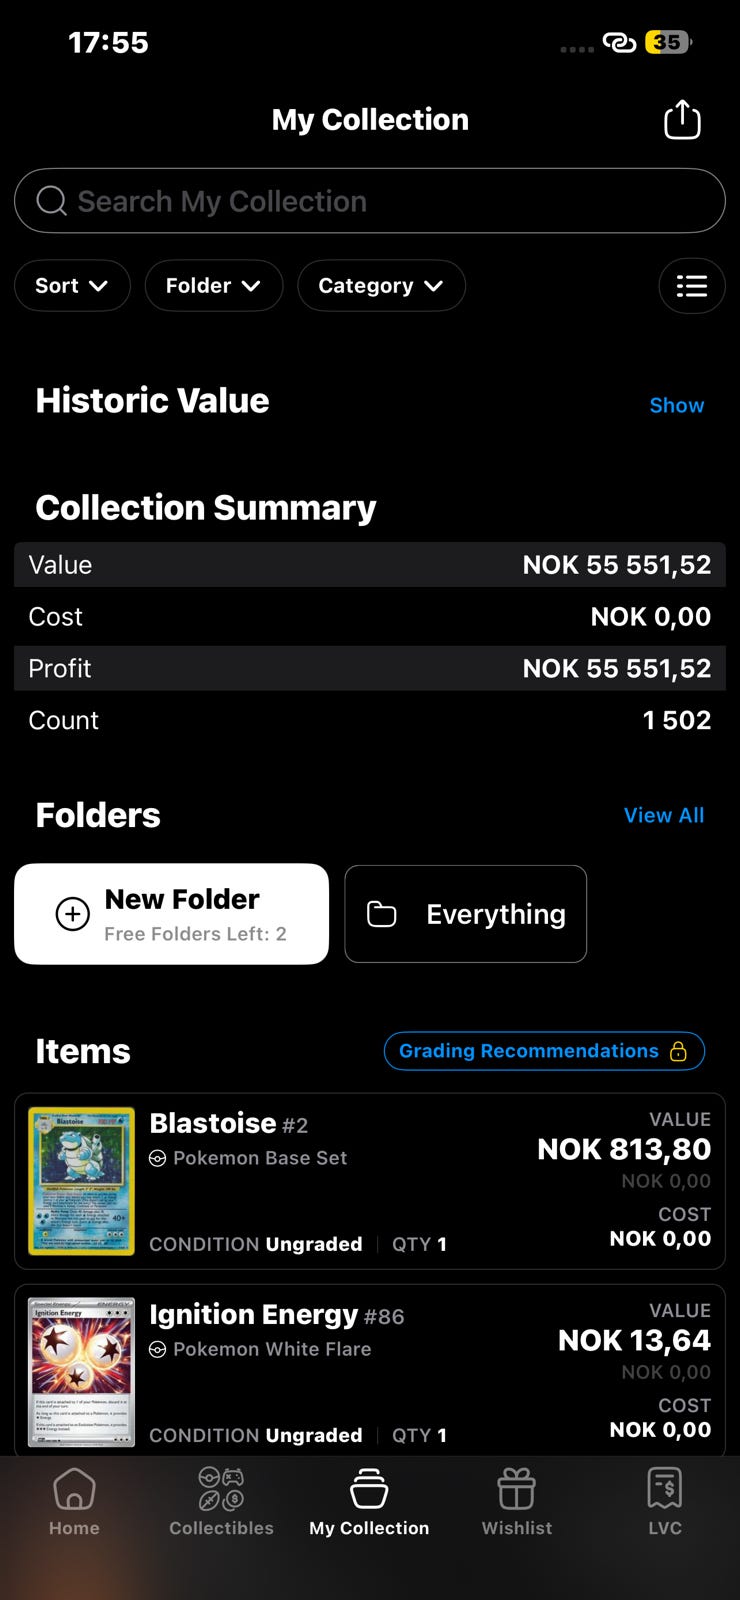
Task: Show the Historic Value chart
Action: click(676, 405)
